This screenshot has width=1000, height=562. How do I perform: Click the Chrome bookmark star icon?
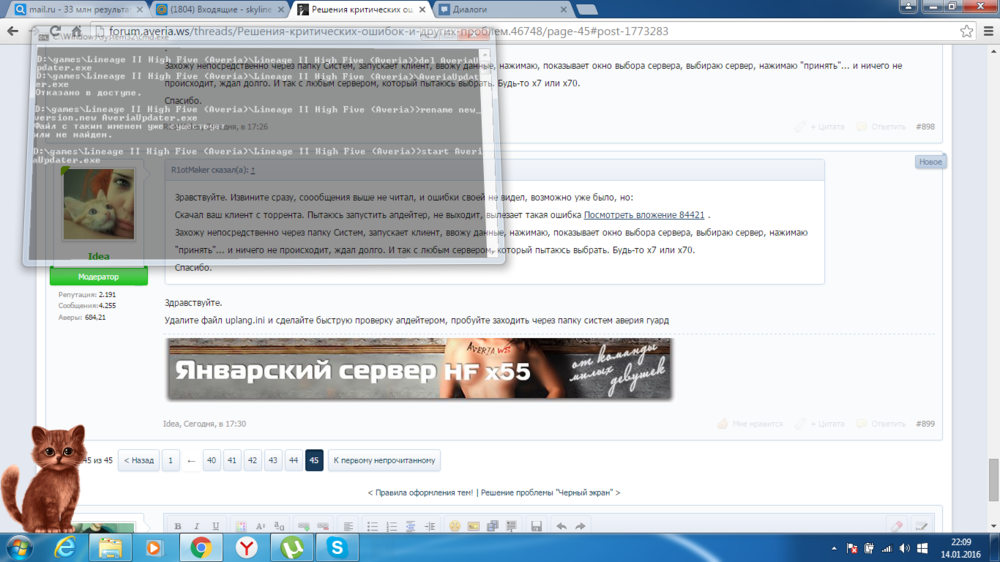pos(966,31)
